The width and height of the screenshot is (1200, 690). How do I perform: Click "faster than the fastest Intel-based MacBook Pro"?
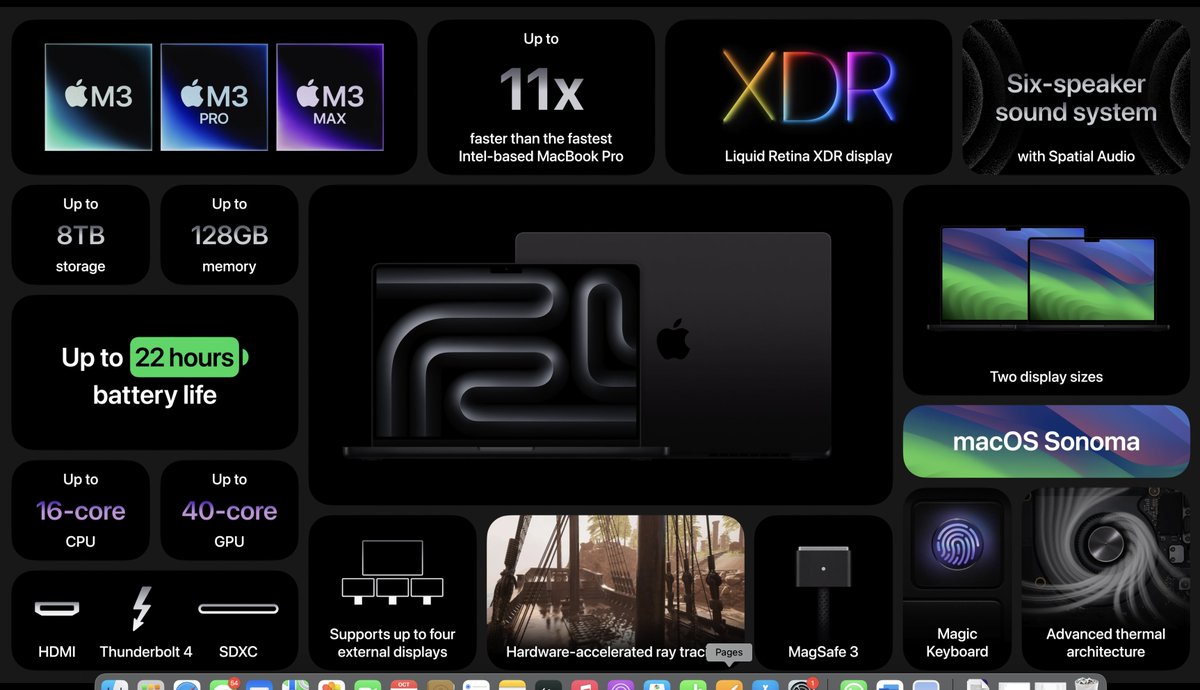tap(541, 147)
